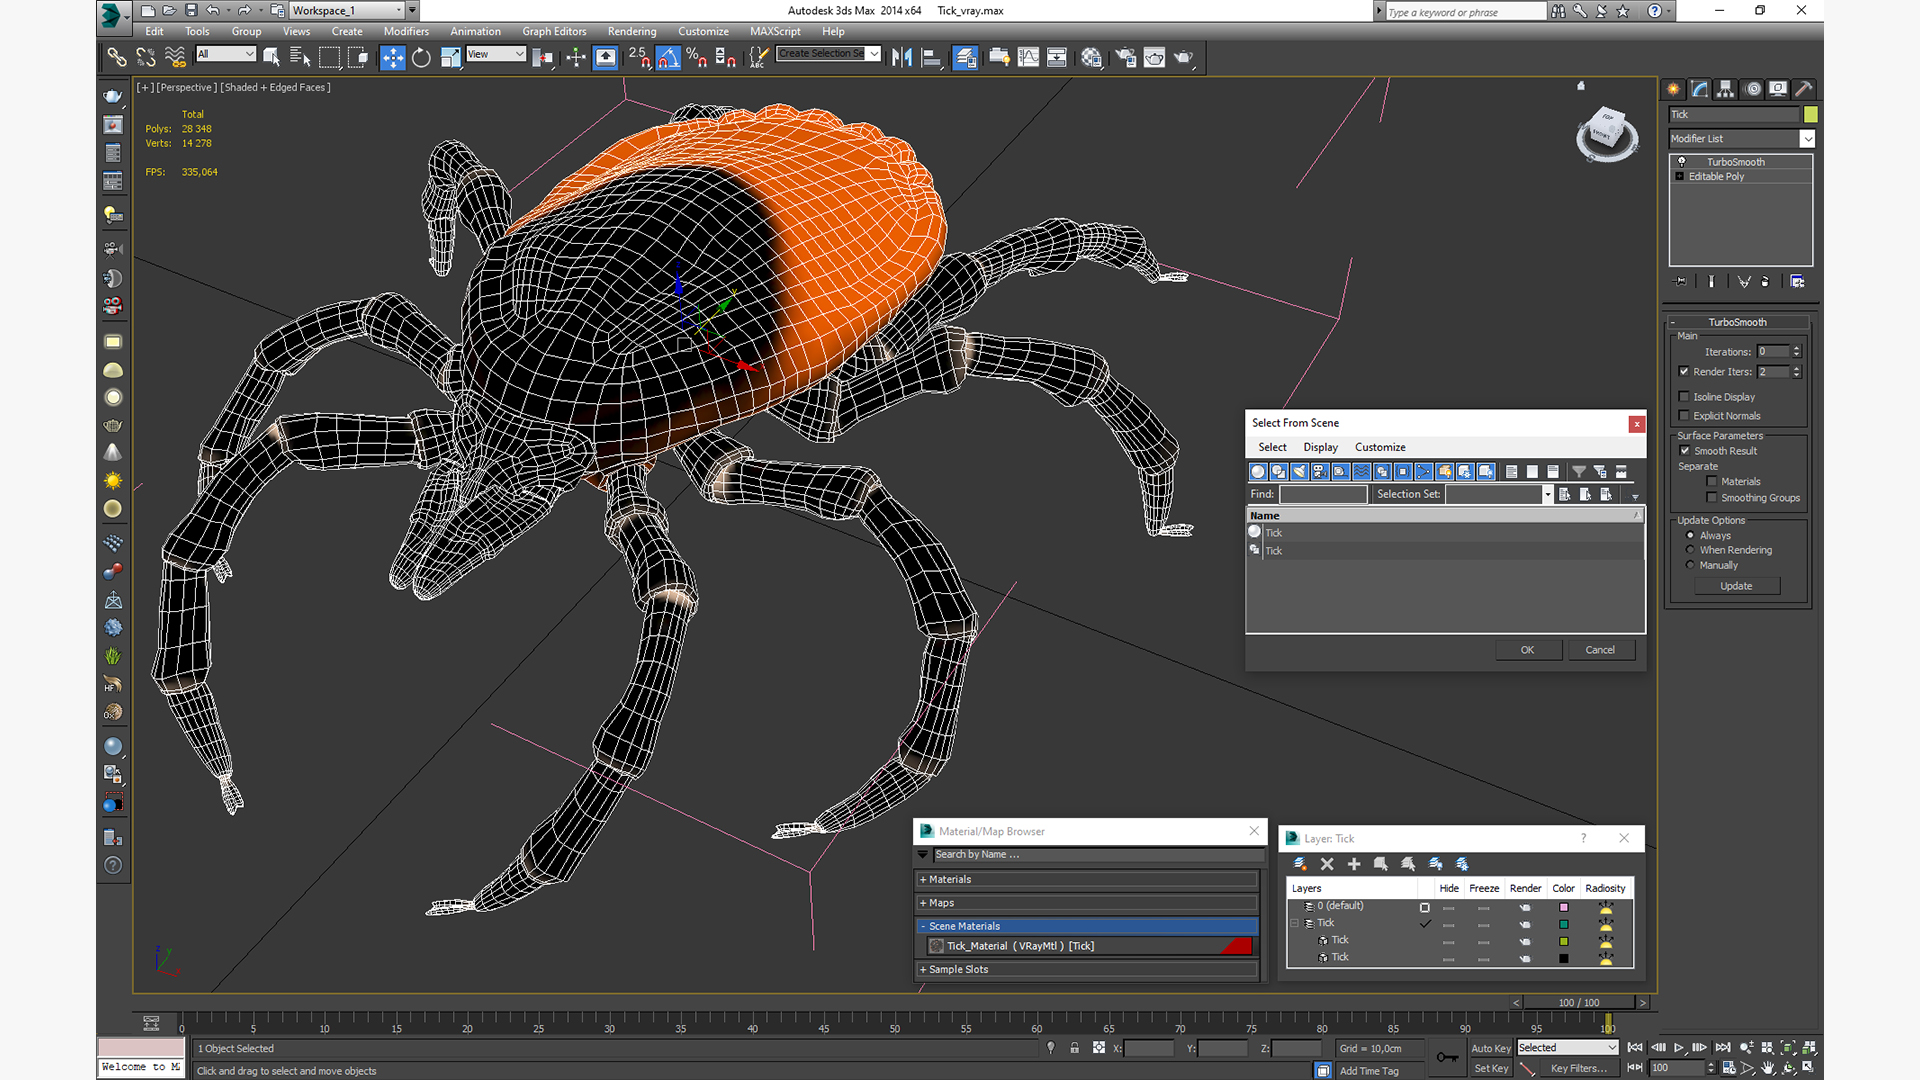This screenshot has height=1080, width=1920.
Task: Toggle the Render Iters checkbox
Action: [1684, 372]
